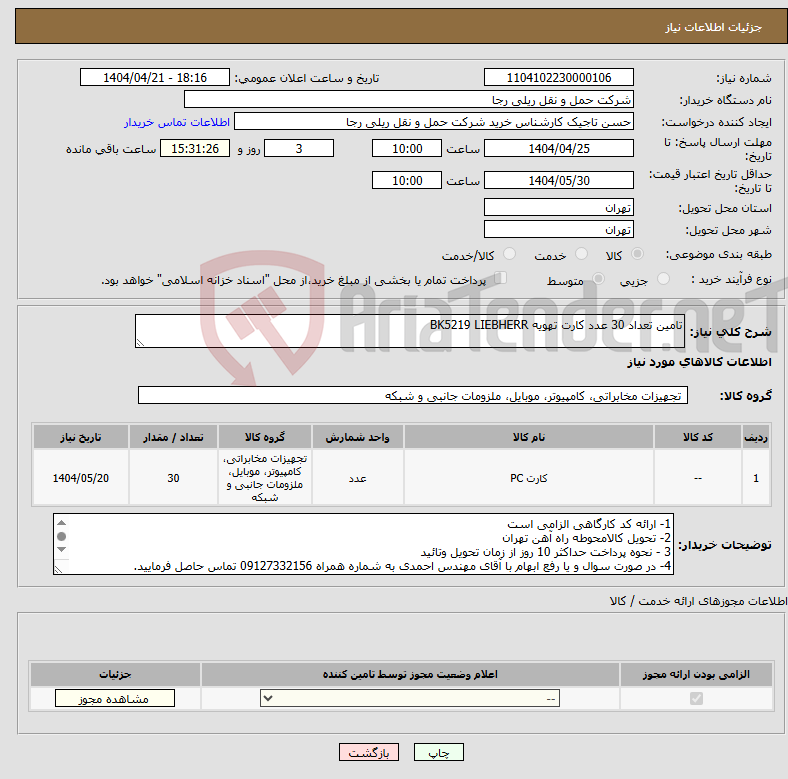Click the گروه کالا column header
This screenshot has height=779, width=788.
tap(265, 437)
